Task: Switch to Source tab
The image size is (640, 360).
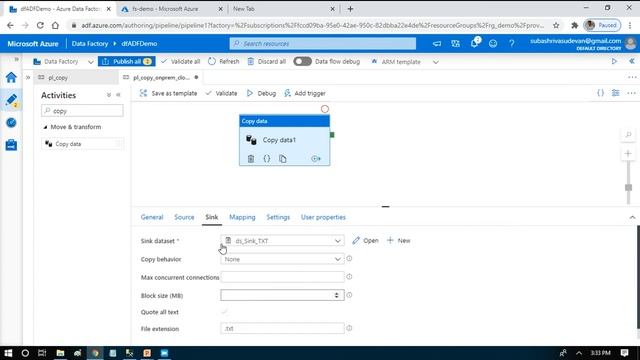Action: (x=184, y=217)
